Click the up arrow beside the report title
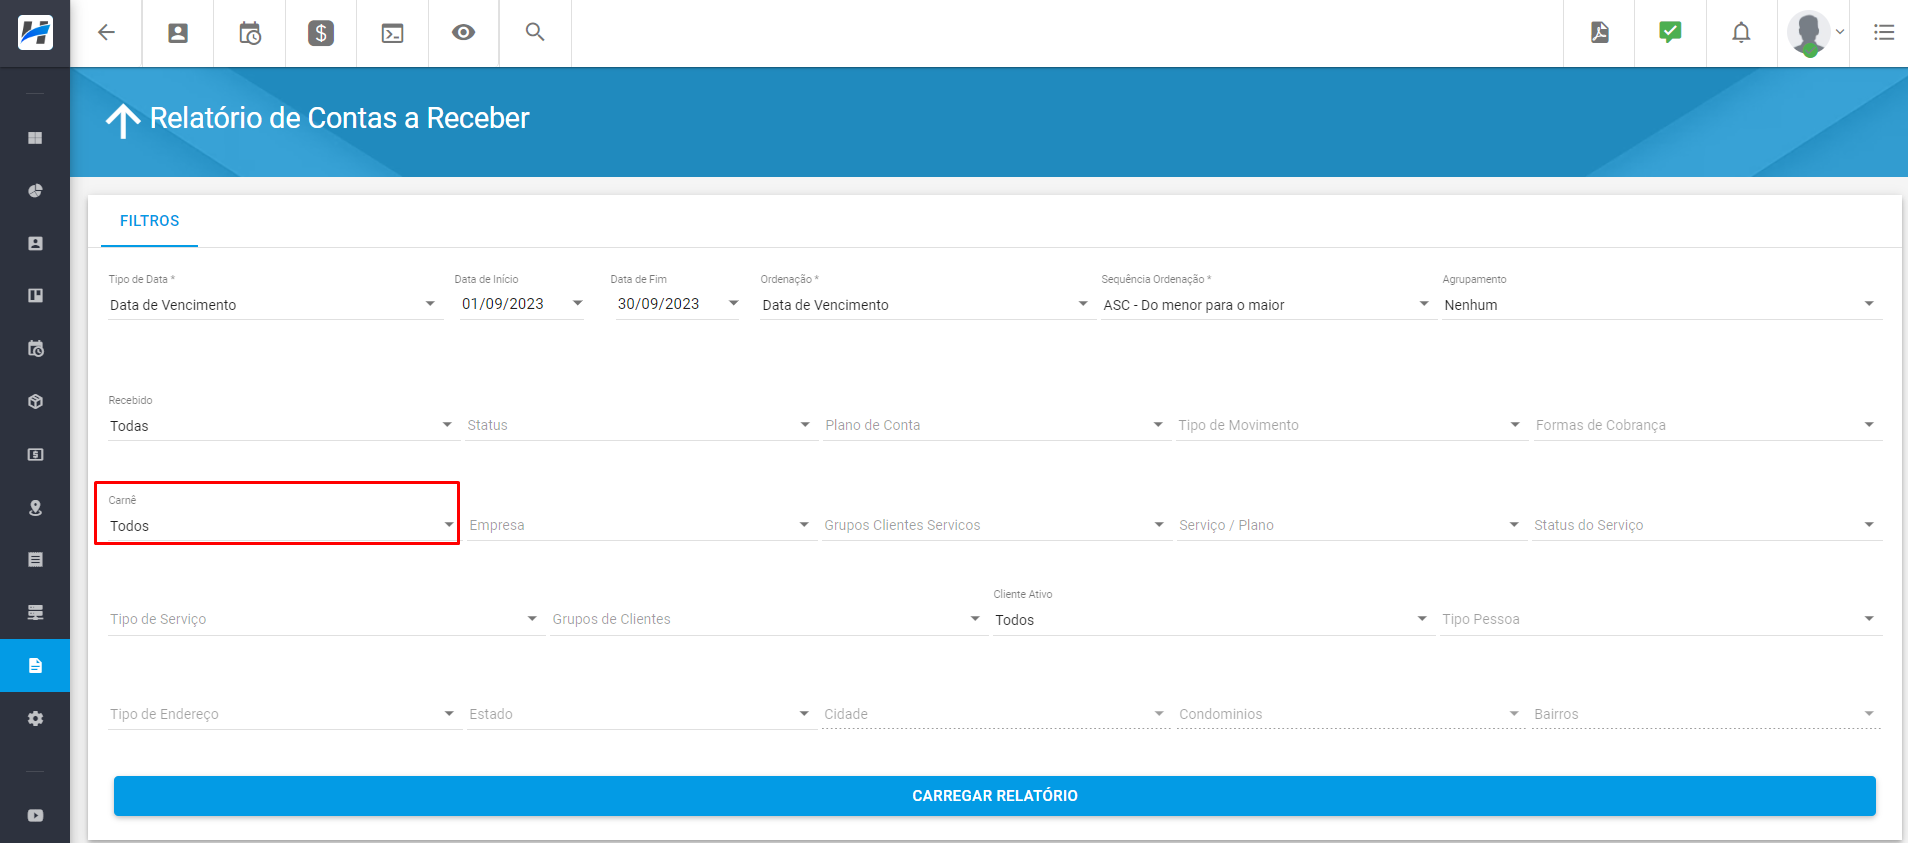This screenshot has height=843, width=1908. point(123,120)
